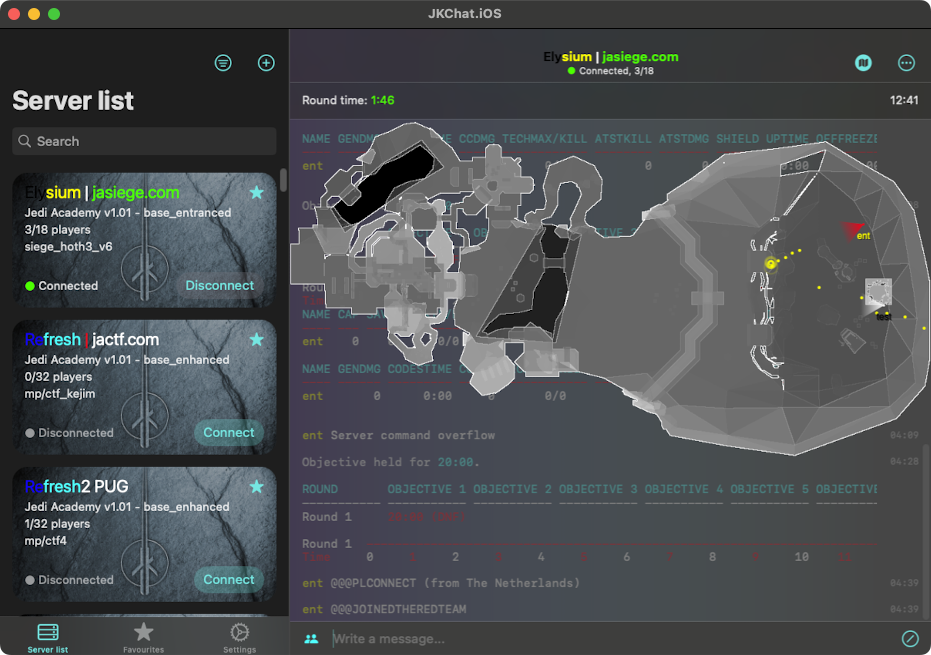
Task: Focus the server Search field
Action: click(x=144, y=141)
